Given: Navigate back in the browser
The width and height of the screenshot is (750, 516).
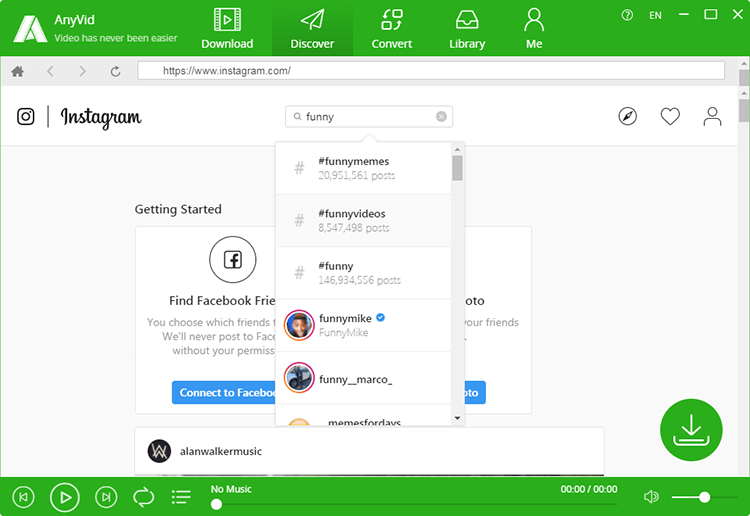Looking at the screenshot, I should (50, 71).
